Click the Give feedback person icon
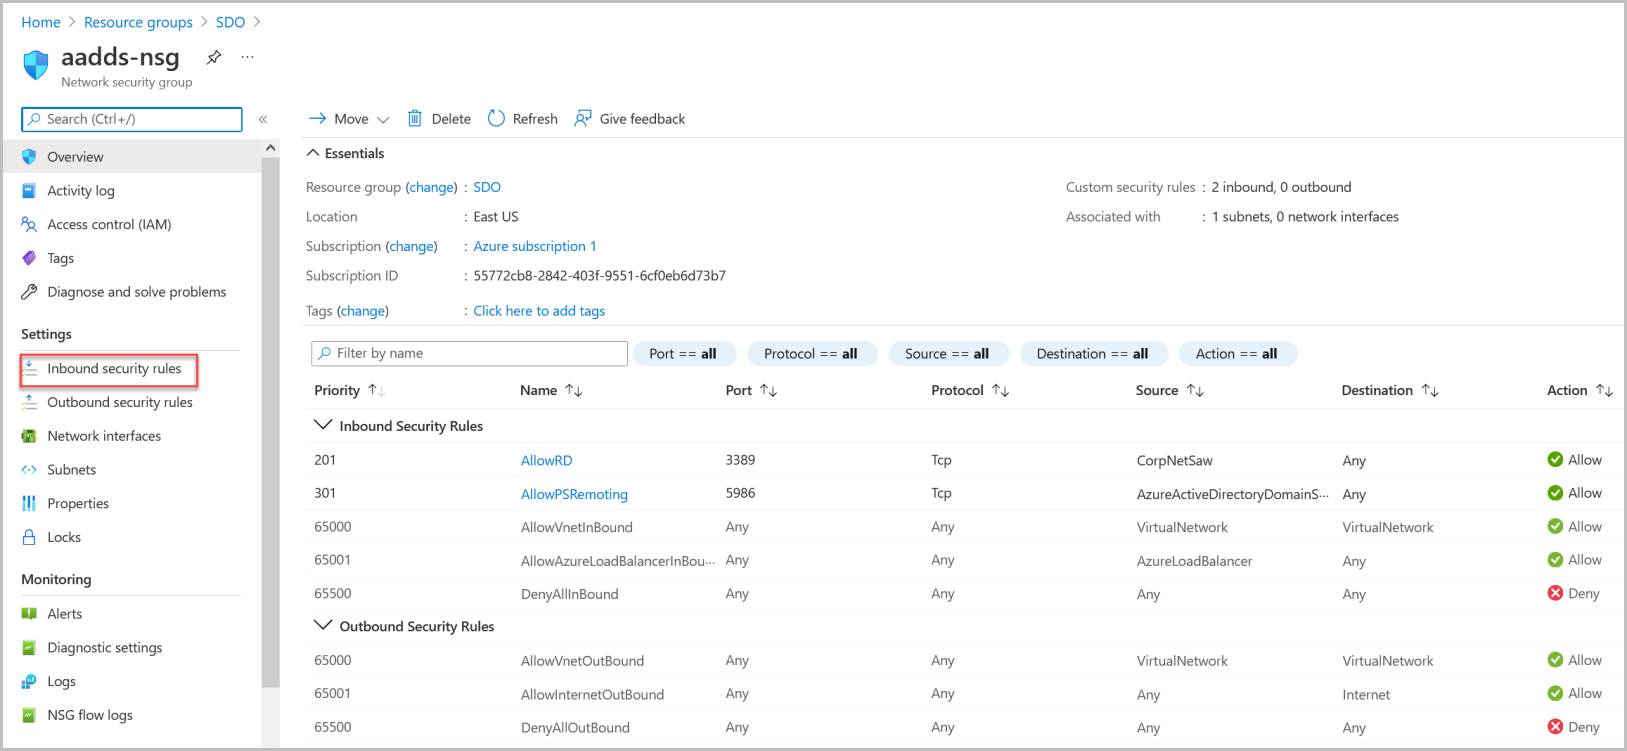1627x751 pixels. (583, 118)
